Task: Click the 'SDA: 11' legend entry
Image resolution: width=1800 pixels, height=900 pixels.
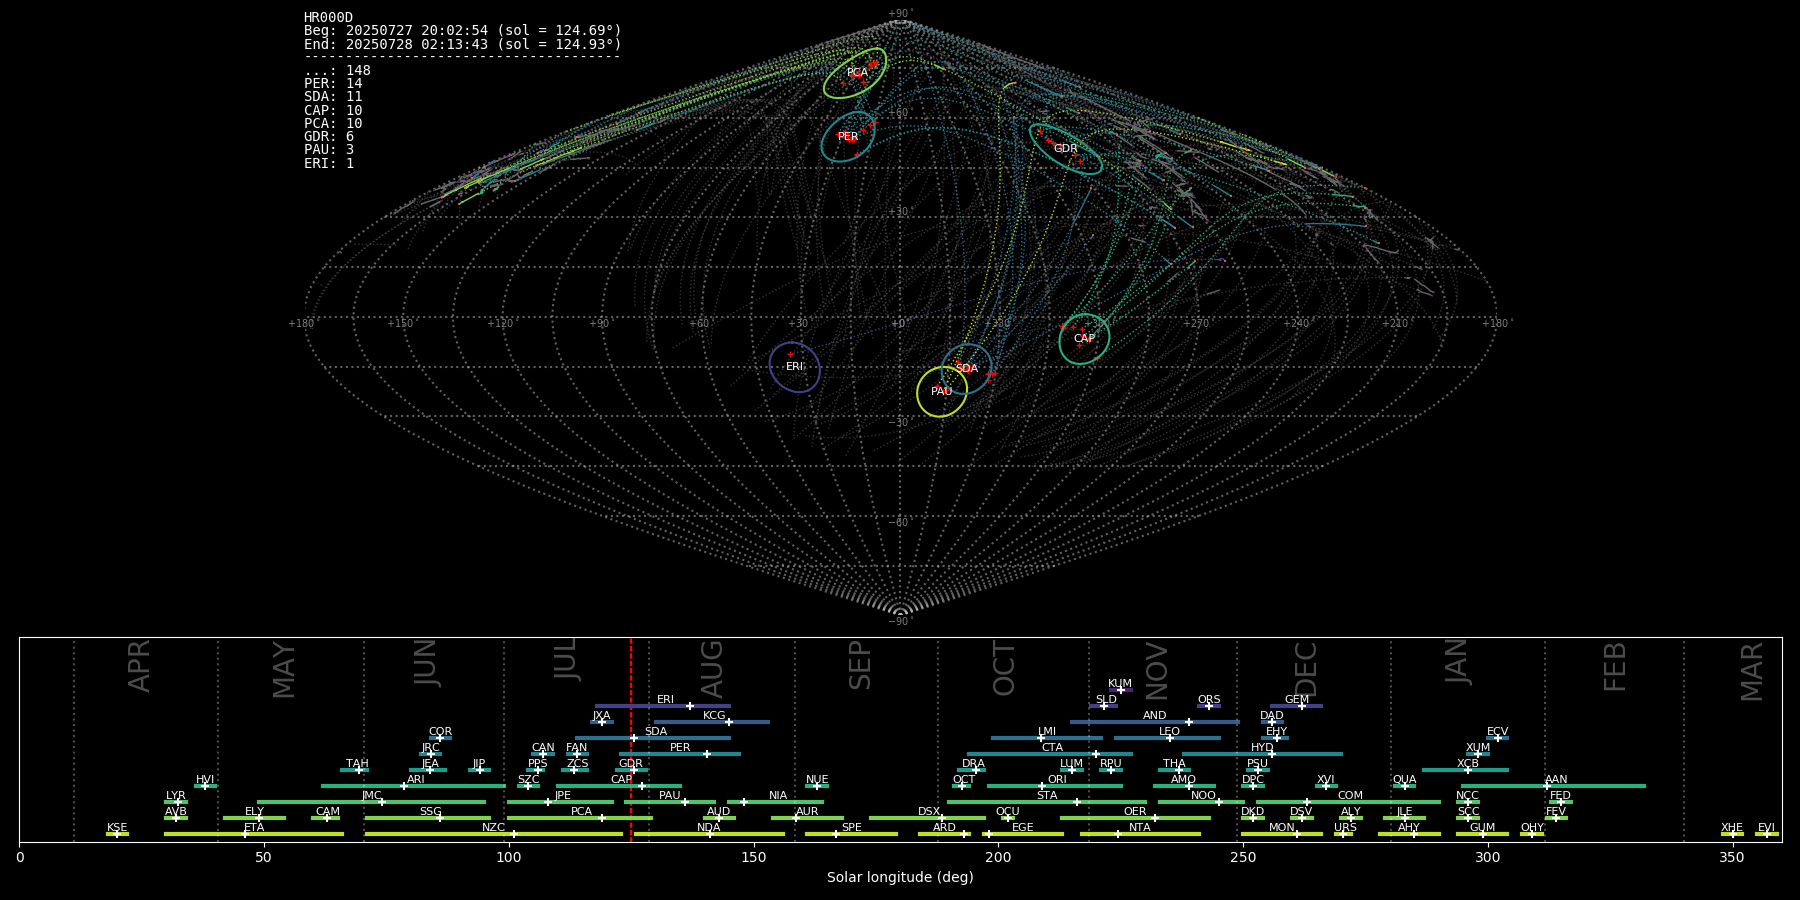Action: (x=334, y=97)
